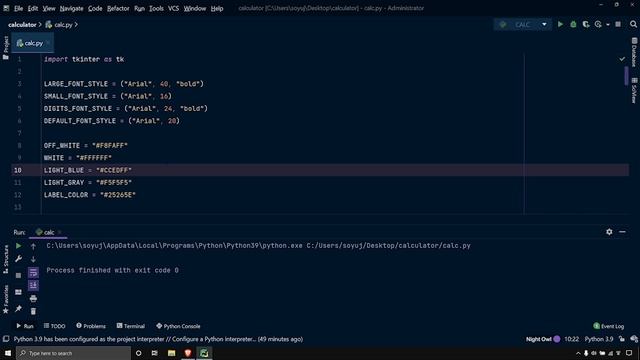Open Run panel settings gear
The width and height of the screenshot is (640, 360).
(x=609, y=232)
